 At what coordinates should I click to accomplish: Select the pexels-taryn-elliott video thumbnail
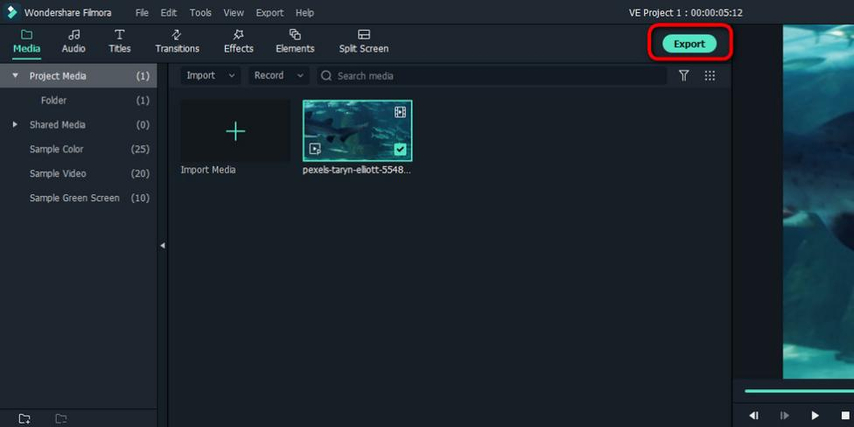coord(357,131)
